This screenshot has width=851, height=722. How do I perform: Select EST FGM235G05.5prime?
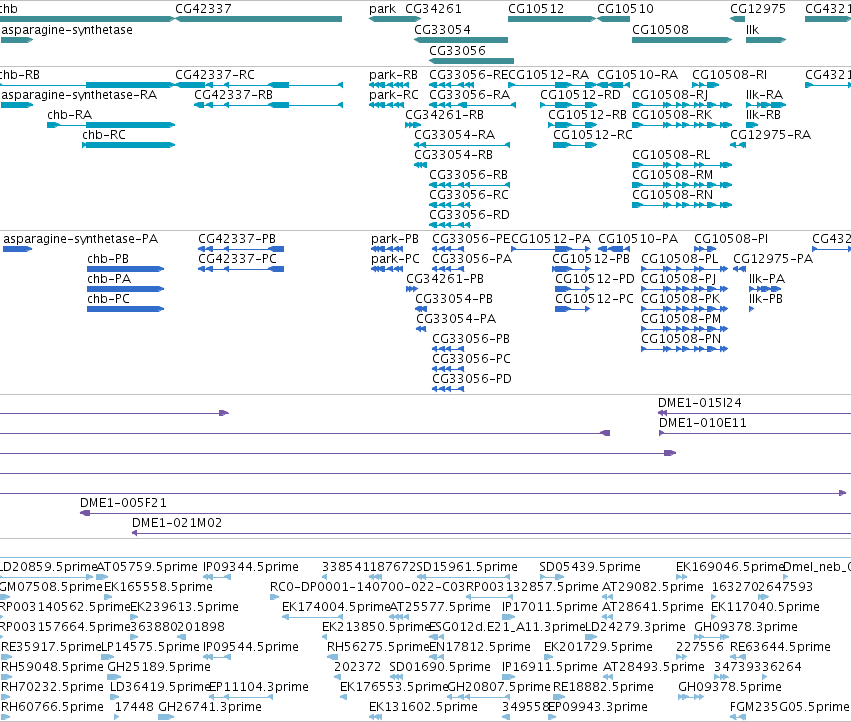coord(789,707)
